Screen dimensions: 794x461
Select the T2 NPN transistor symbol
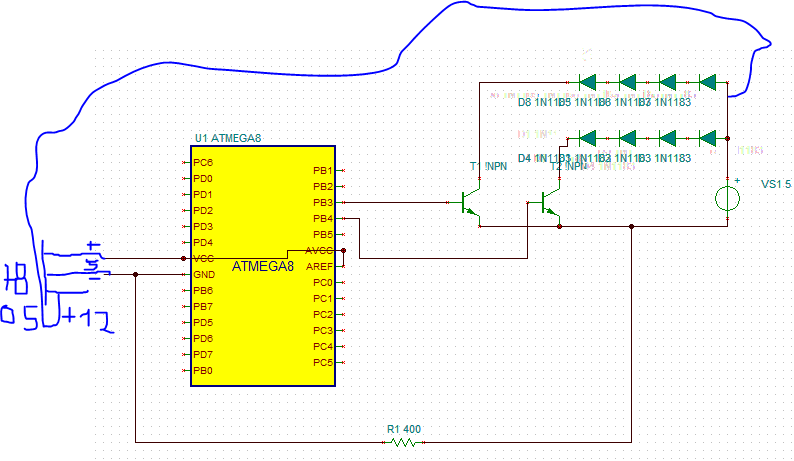(x=550, y=203)
